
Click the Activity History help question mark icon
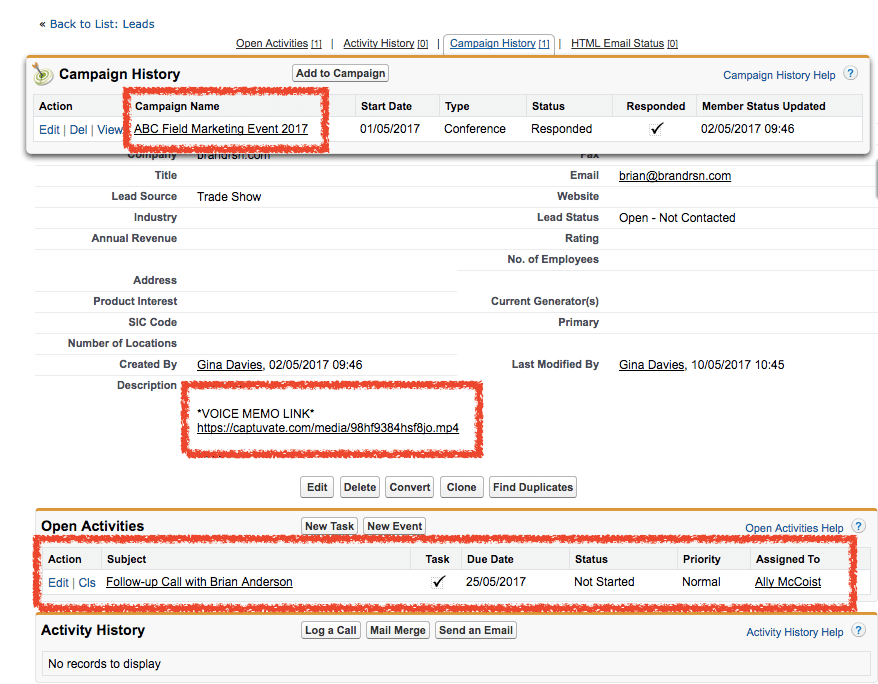(x=858, y=631)
